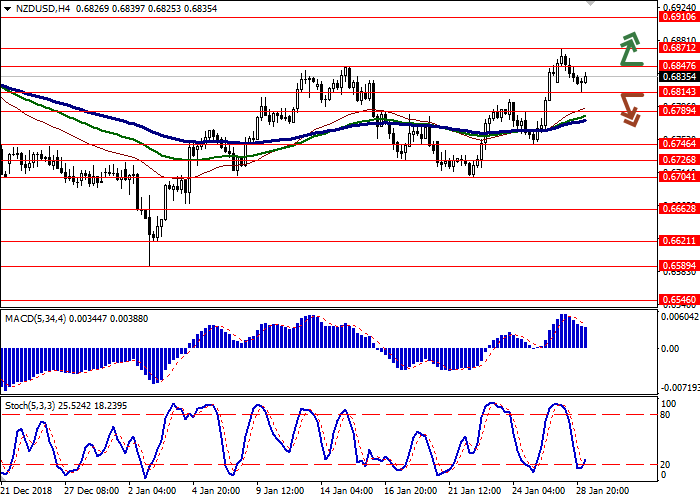Select the 0.65460 bottom price label

click(x=678, y=299)
